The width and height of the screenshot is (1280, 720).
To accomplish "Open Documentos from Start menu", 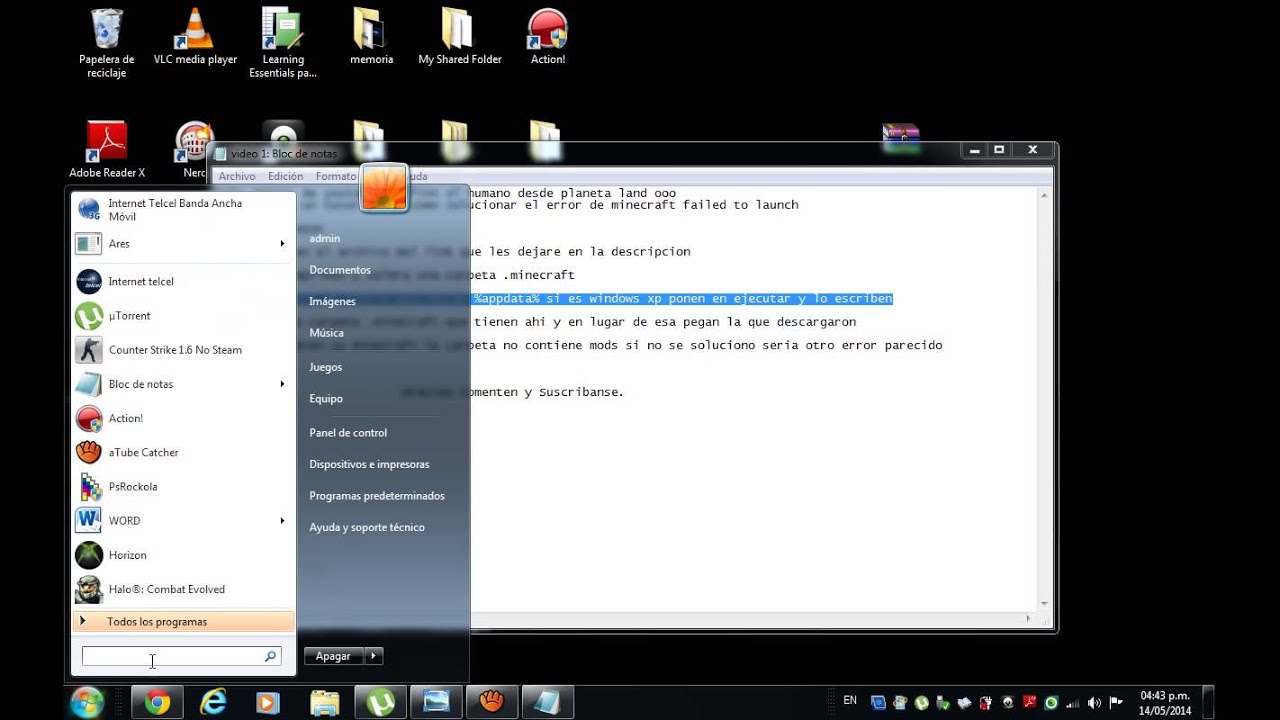I will point(340,270).
